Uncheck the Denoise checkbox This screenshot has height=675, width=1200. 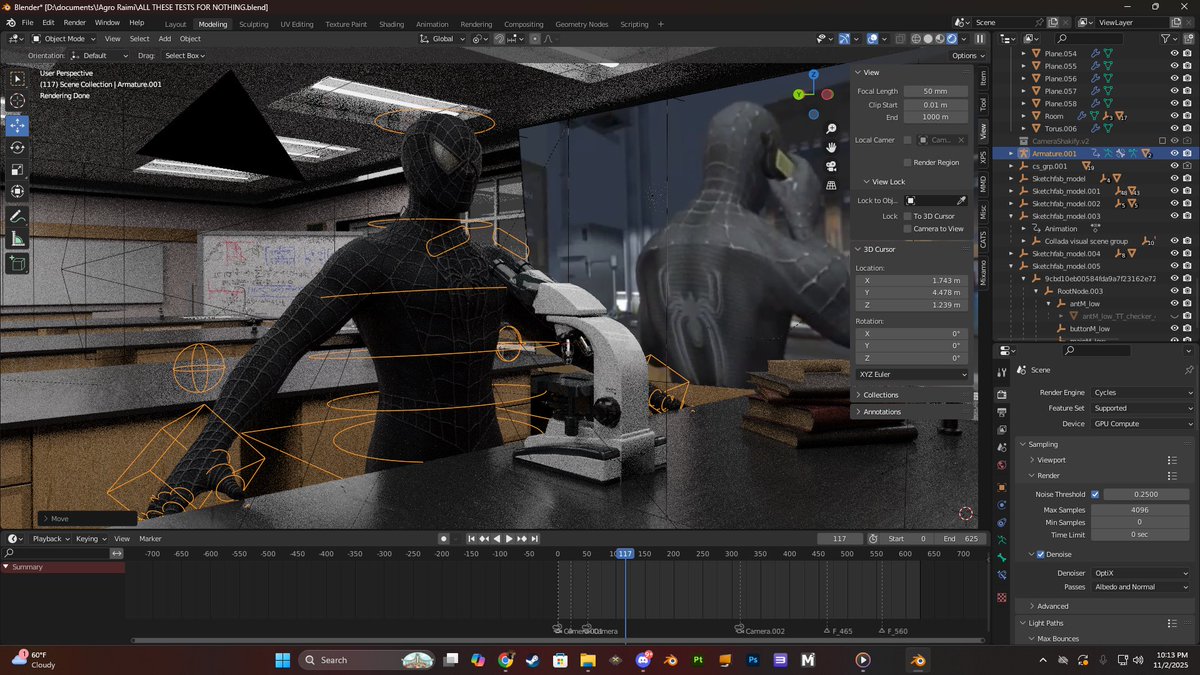point(1040,554)
